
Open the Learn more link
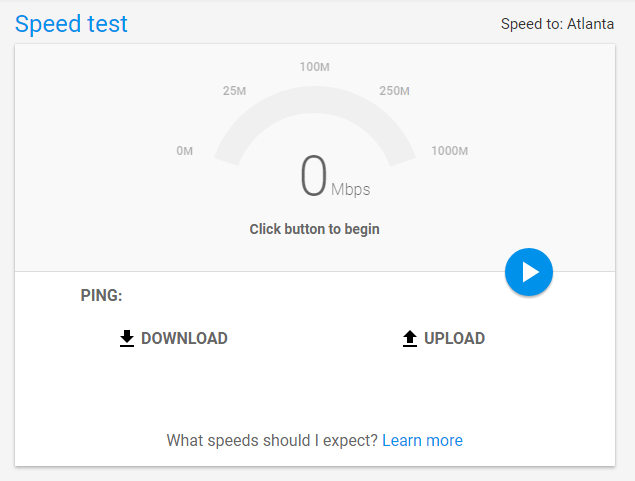click(x=422, y=440)
